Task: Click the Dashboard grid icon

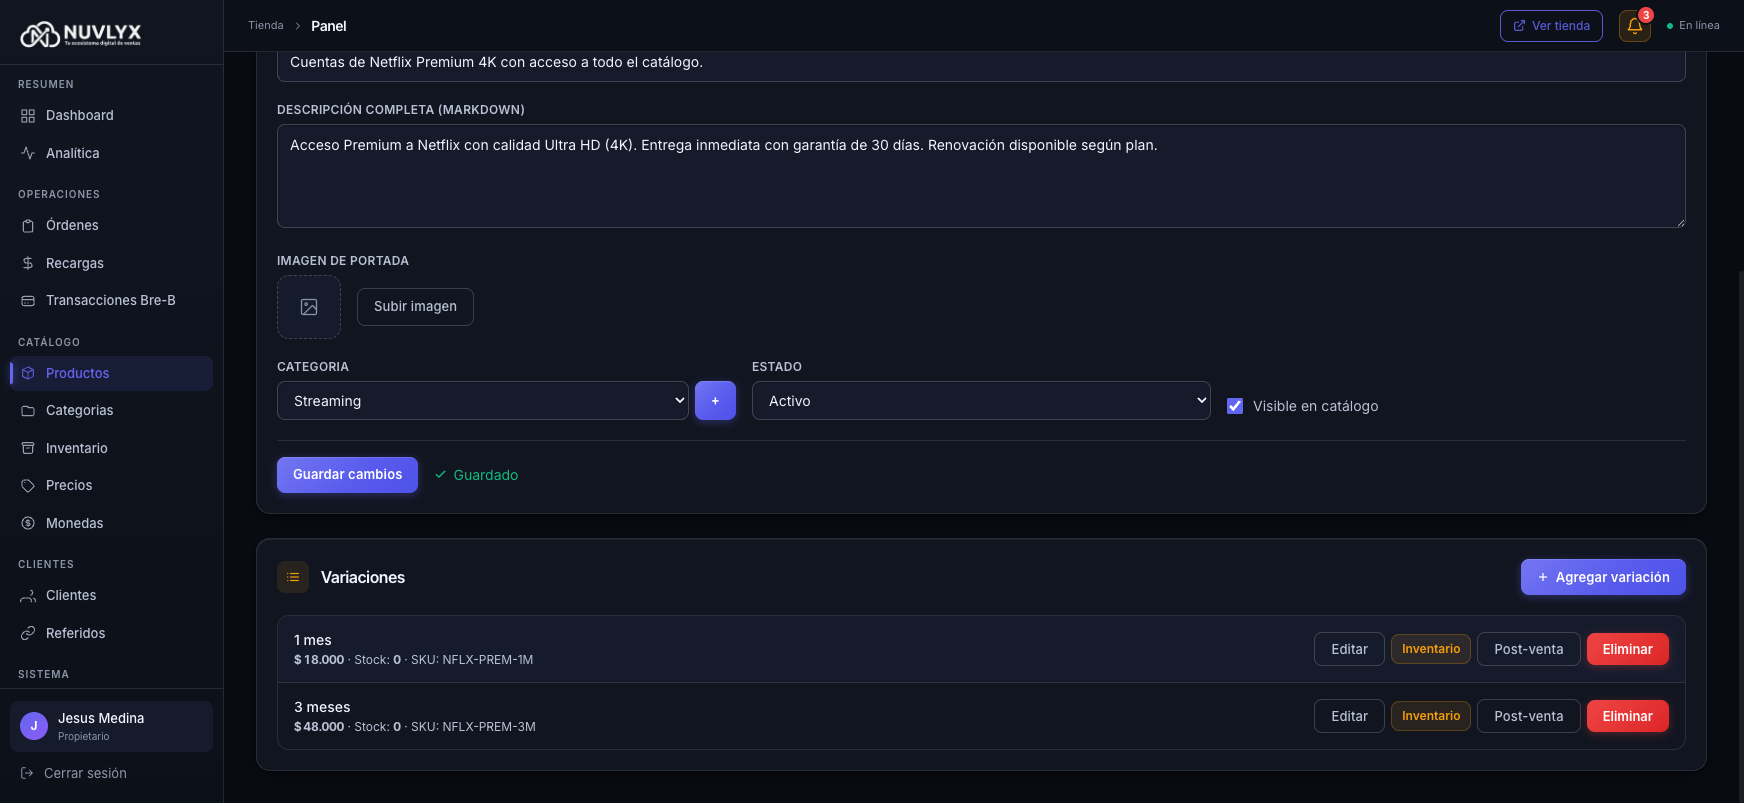Action: [28, 116]
